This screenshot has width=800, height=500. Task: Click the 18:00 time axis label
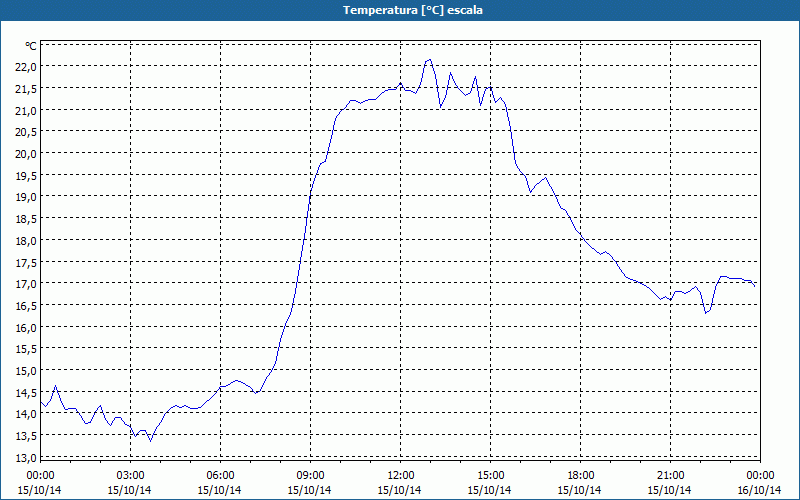[580, 476]
